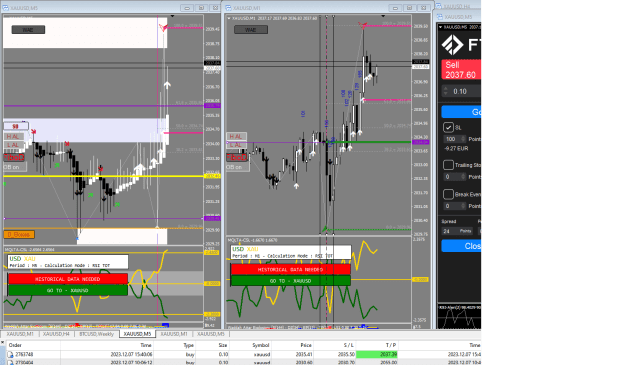The width and height of the screenshot is (625, 365).
Task: Click the chart shift triangle atop M5 chart
Action: (x=172, y=16)
